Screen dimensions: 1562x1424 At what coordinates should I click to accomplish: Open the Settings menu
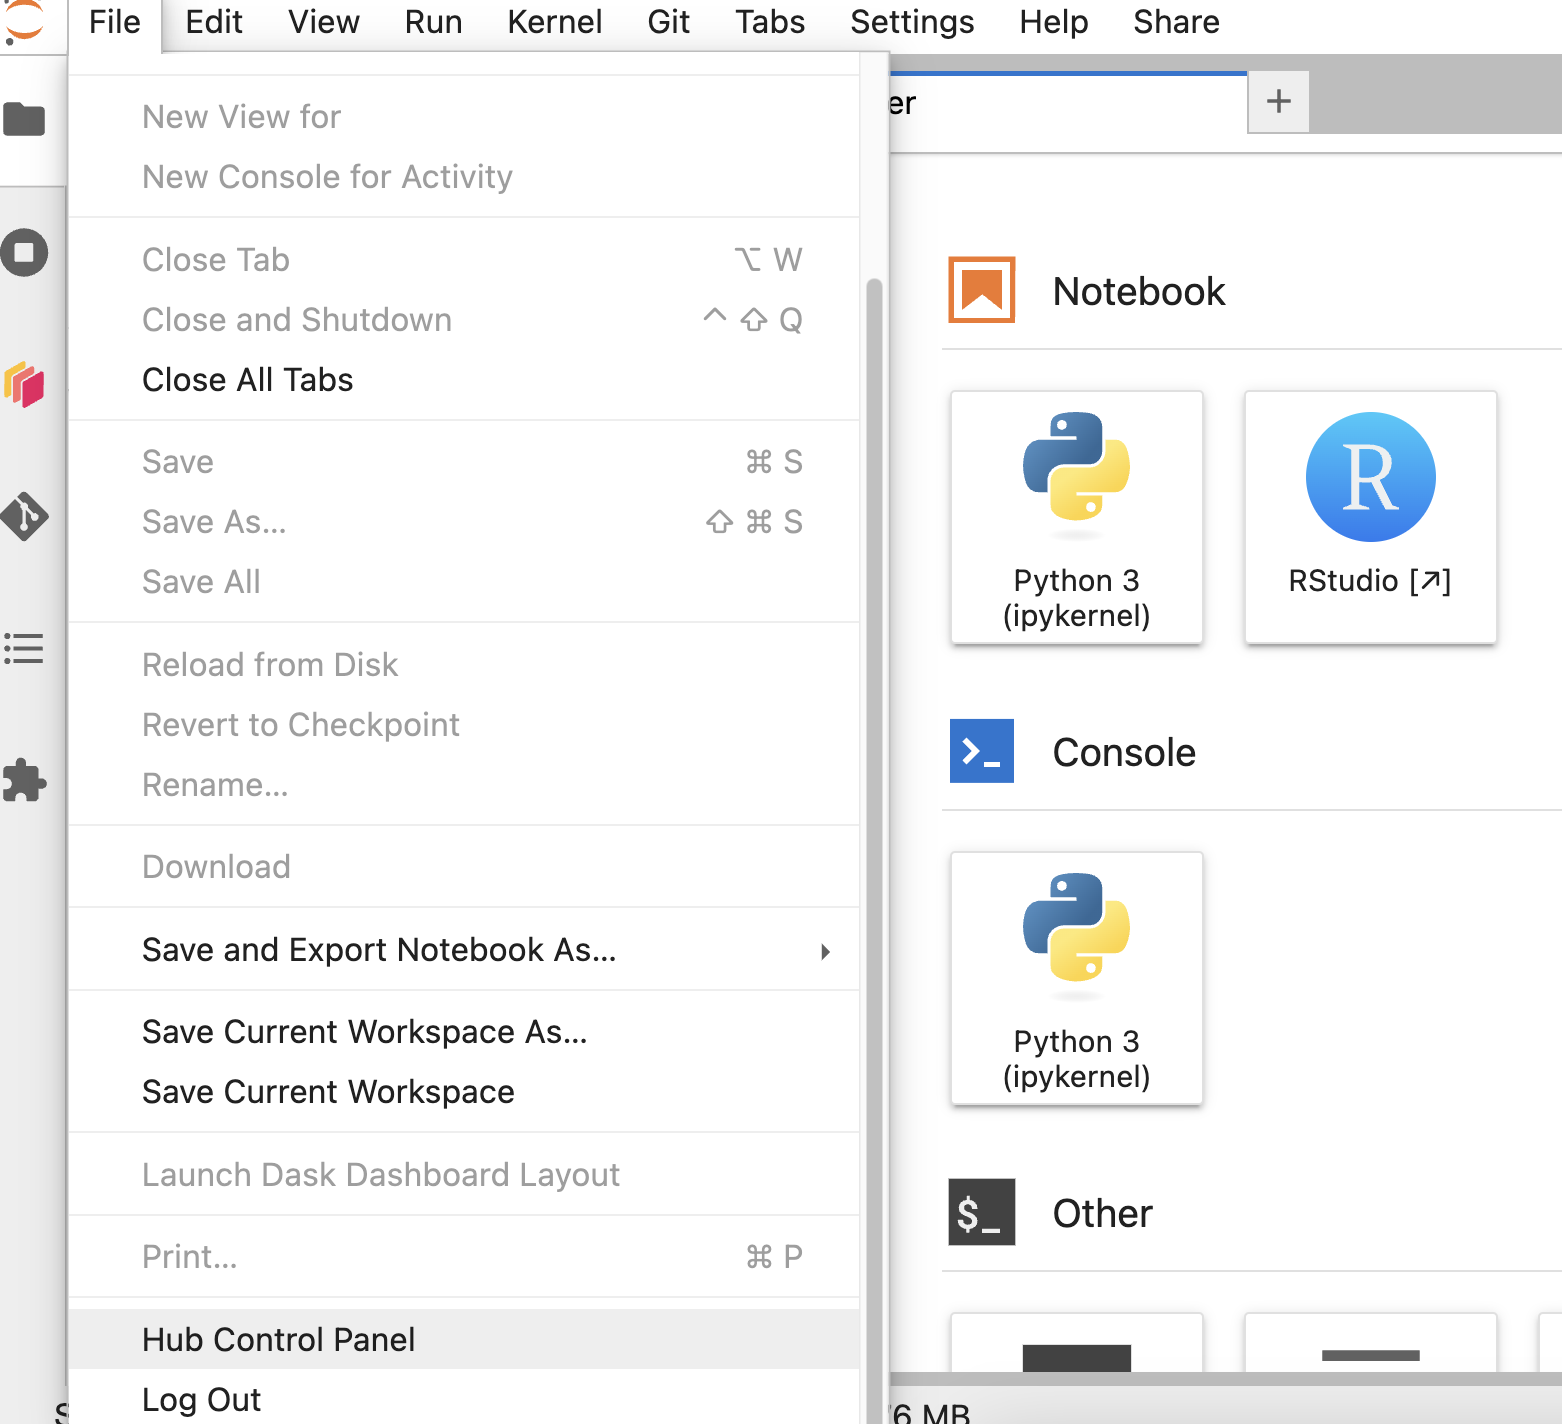tap(911, 22)
